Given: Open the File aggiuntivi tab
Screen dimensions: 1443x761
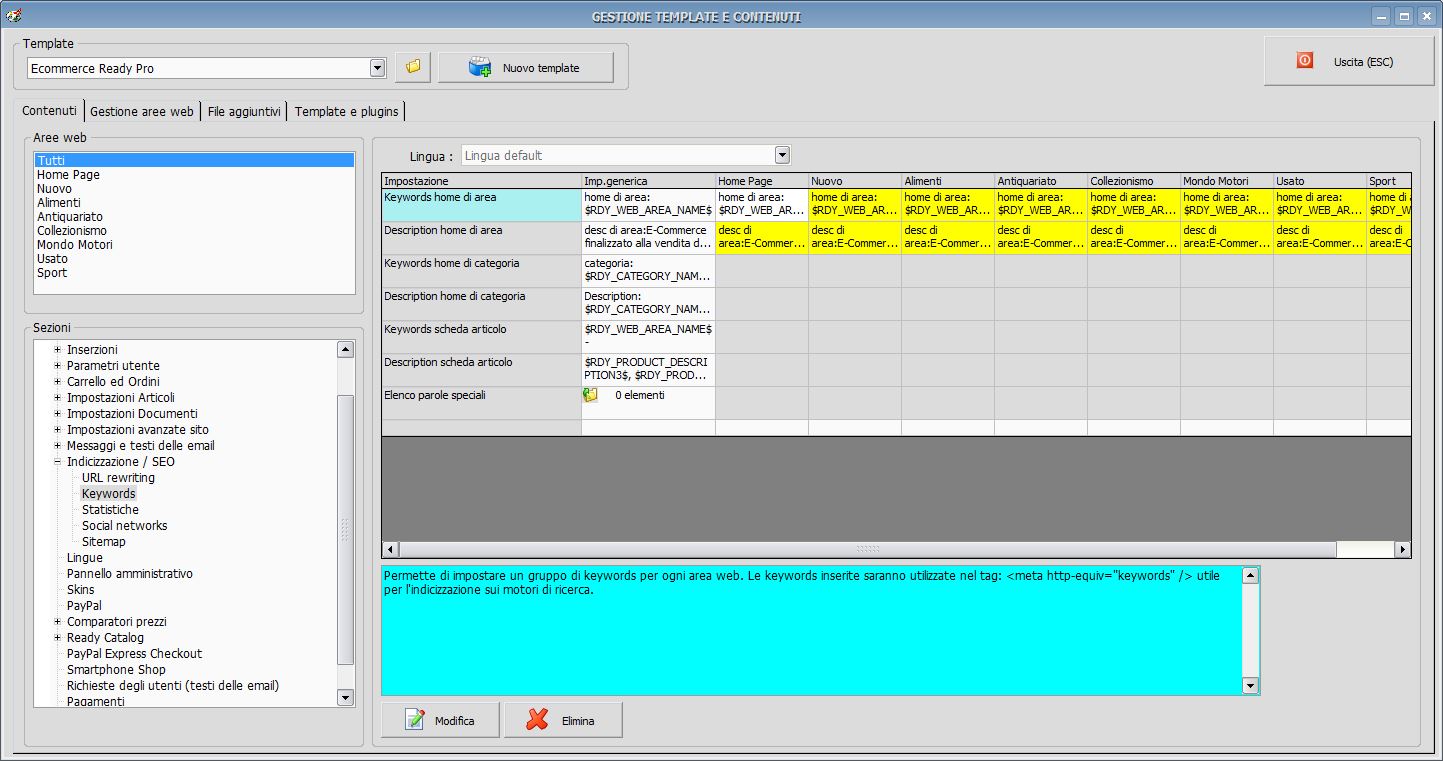Looking at the screenshot, I should (x=244, y=111).
